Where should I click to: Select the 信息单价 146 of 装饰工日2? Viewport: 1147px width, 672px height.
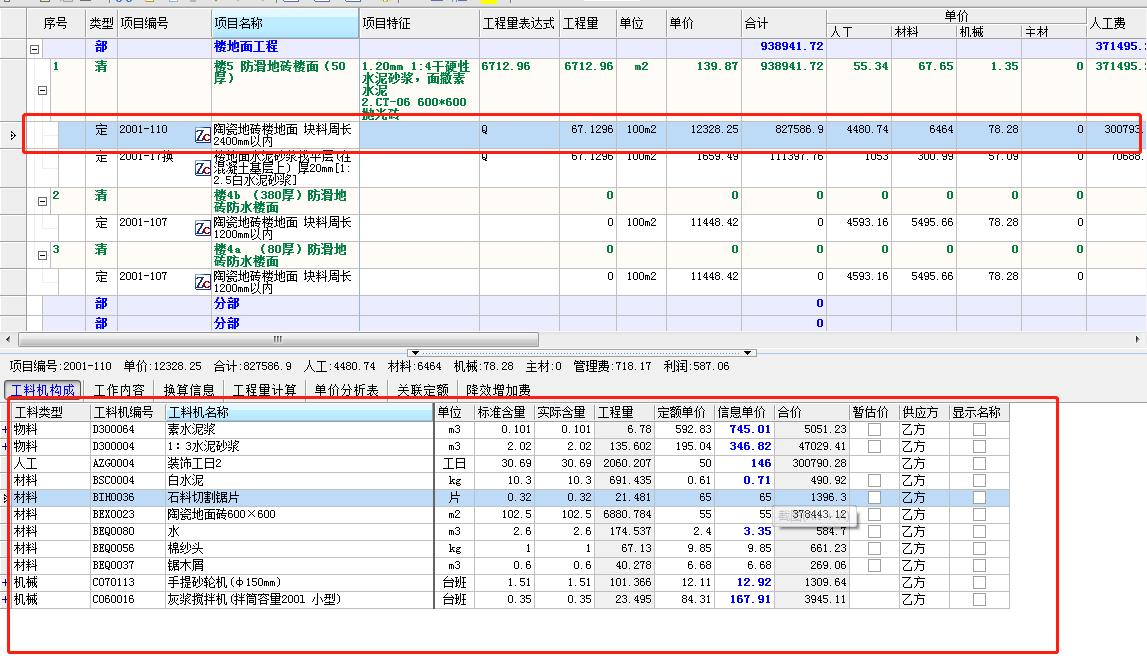(x=761, y=464)
